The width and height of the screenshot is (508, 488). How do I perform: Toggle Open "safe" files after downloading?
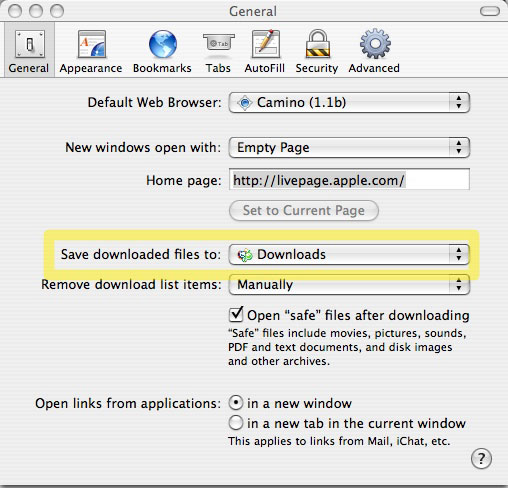pos(236,314)
